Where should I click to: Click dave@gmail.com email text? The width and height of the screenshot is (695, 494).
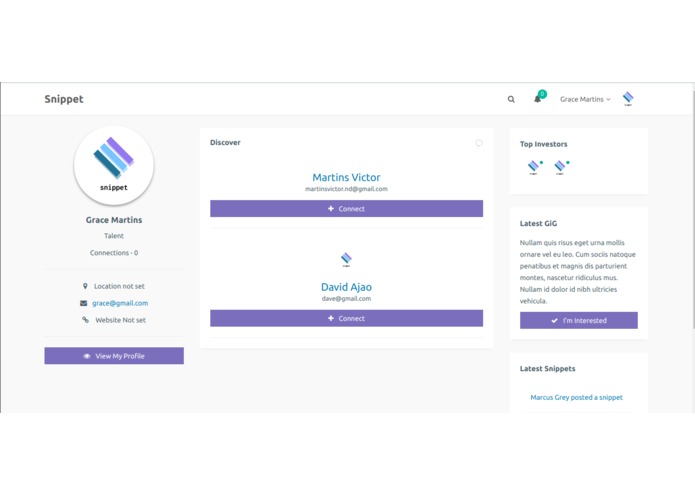pos(346,299)
